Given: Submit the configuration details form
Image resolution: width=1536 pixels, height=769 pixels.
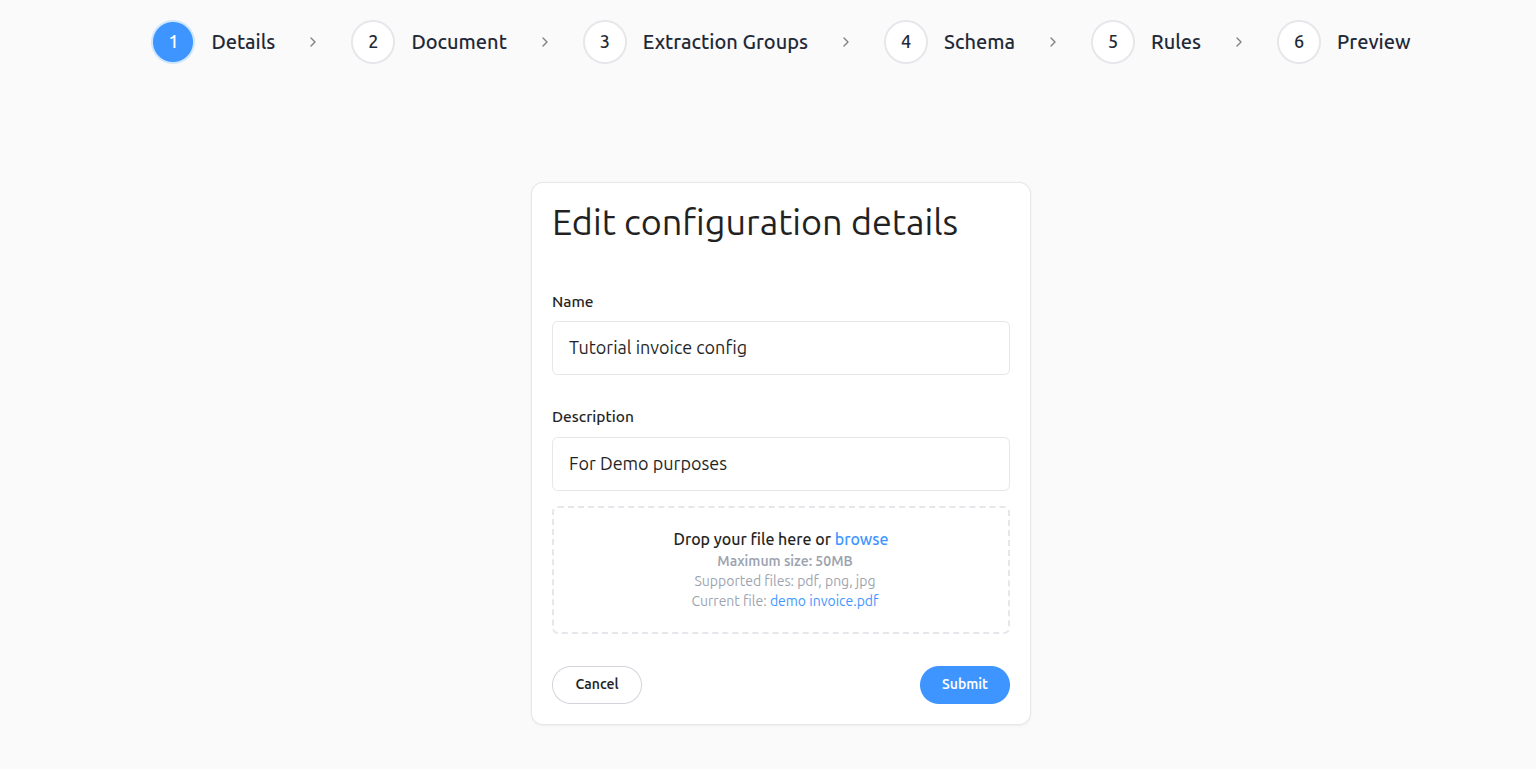Looking at the screenshot, I should 964,684.
